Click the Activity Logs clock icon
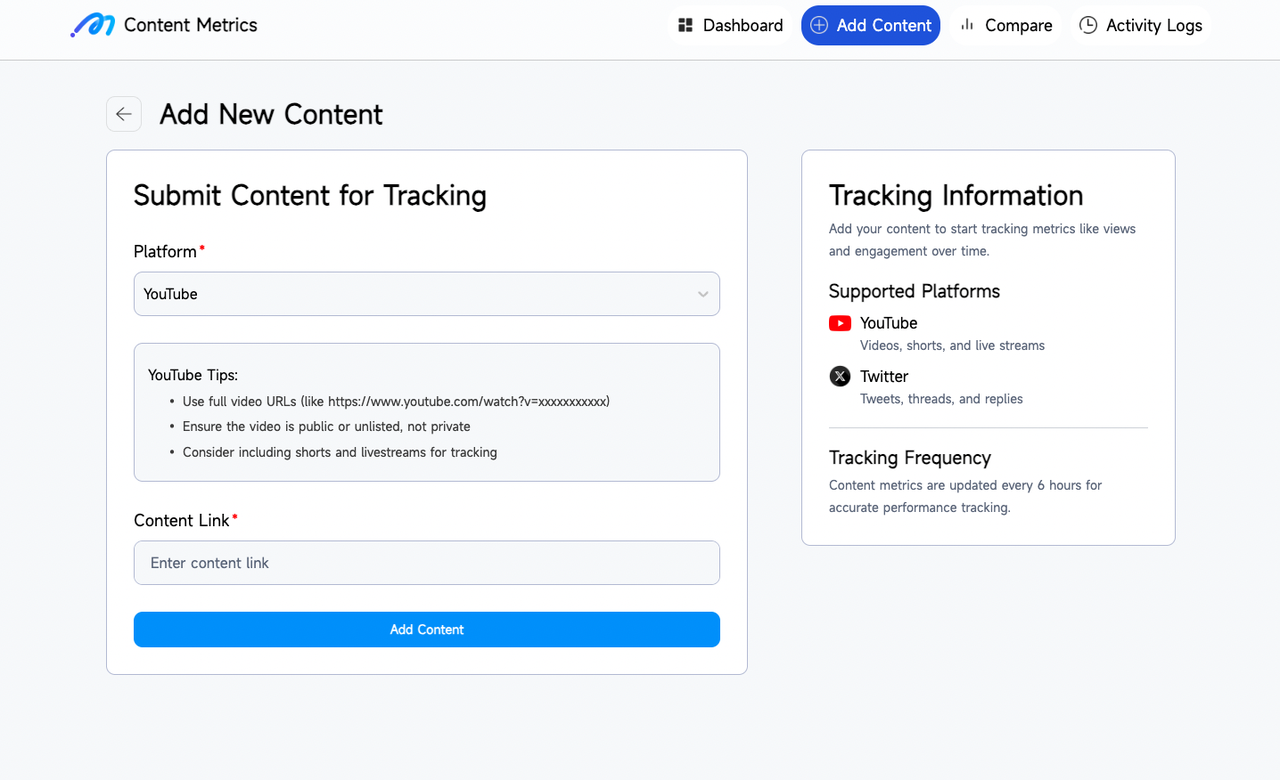 1088,25
